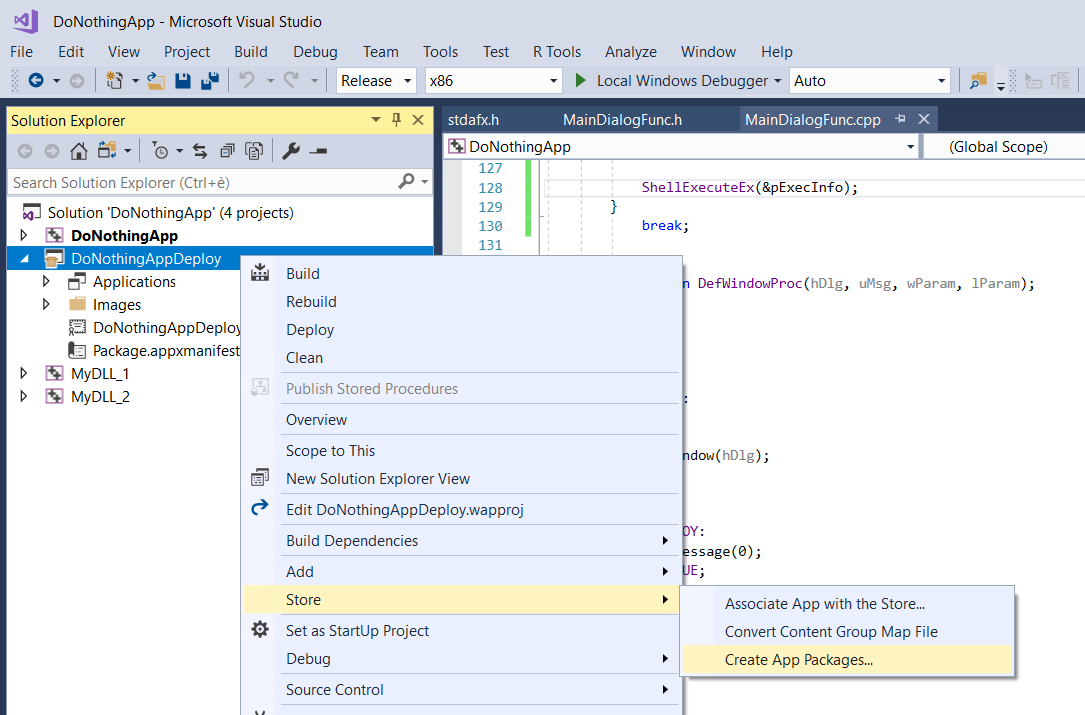Open the Debug menu in the menu bar

click(316, 52)
